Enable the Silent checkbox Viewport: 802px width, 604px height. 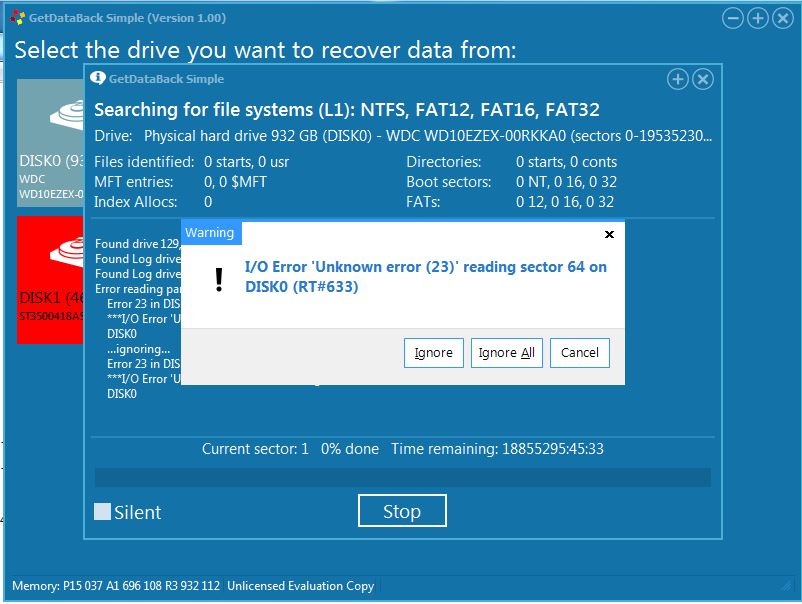coord(102,511)
